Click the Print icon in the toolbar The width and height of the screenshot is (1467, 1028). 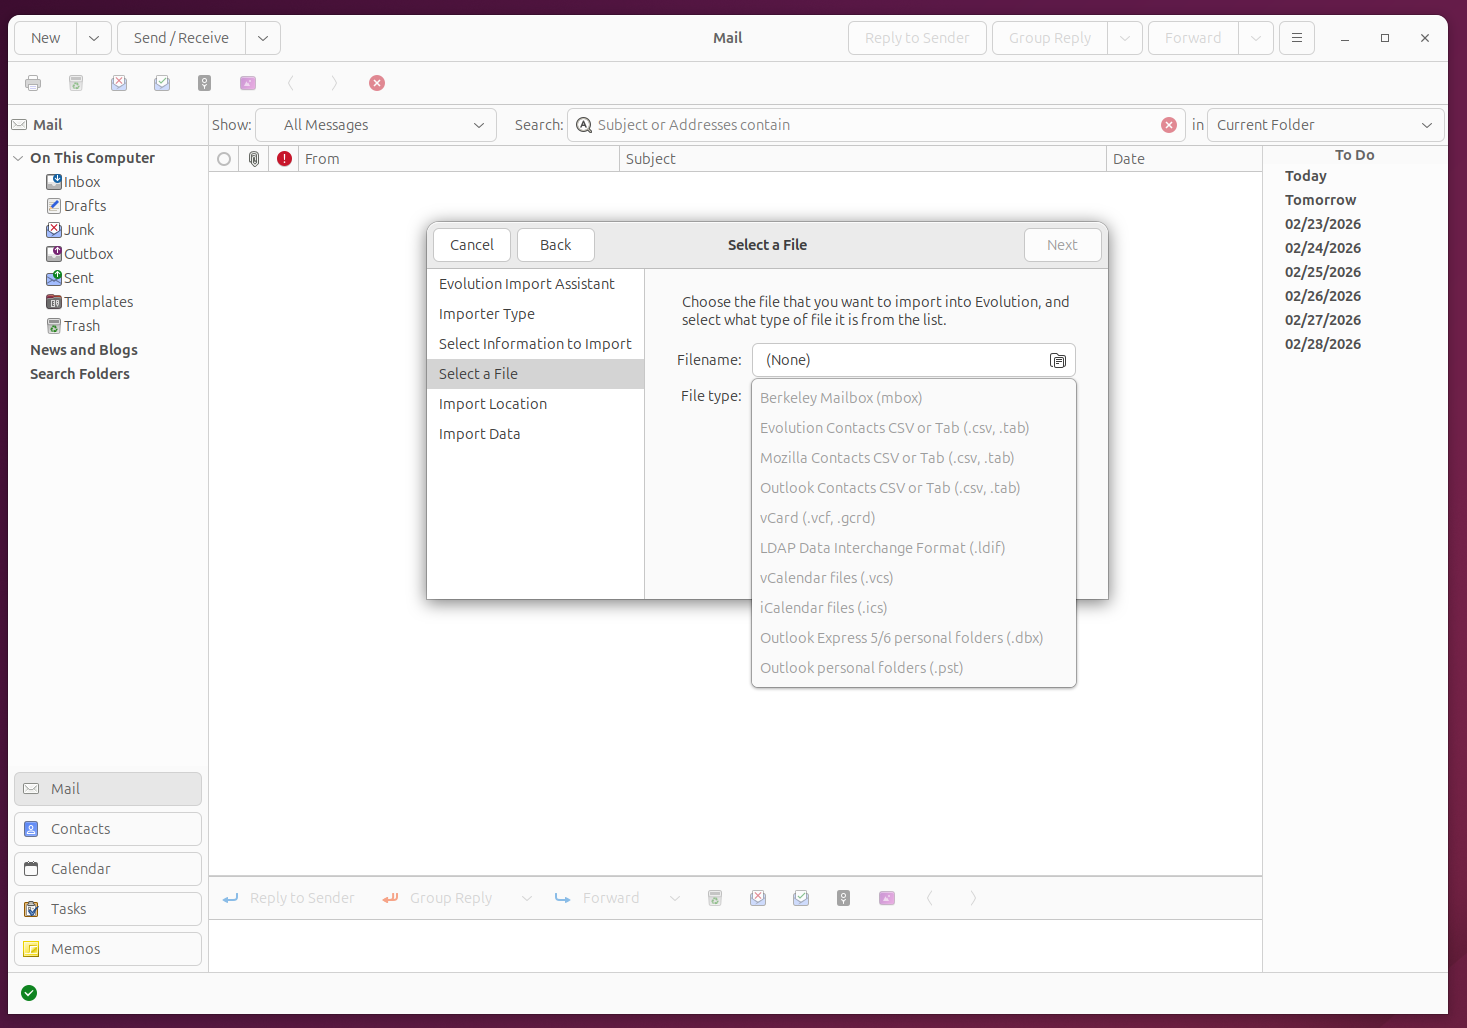(x=33, y=83)
